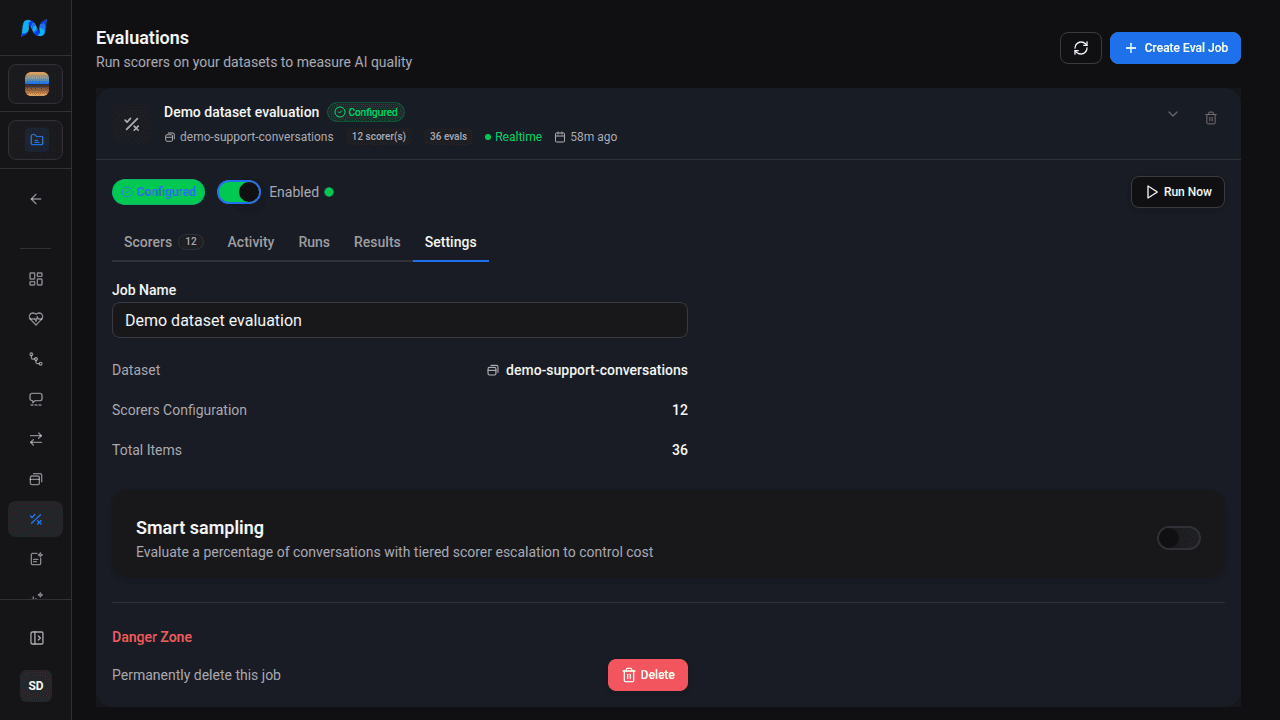Open the traces route icon in sidebar
The image size is (1280, 720).
36,359
